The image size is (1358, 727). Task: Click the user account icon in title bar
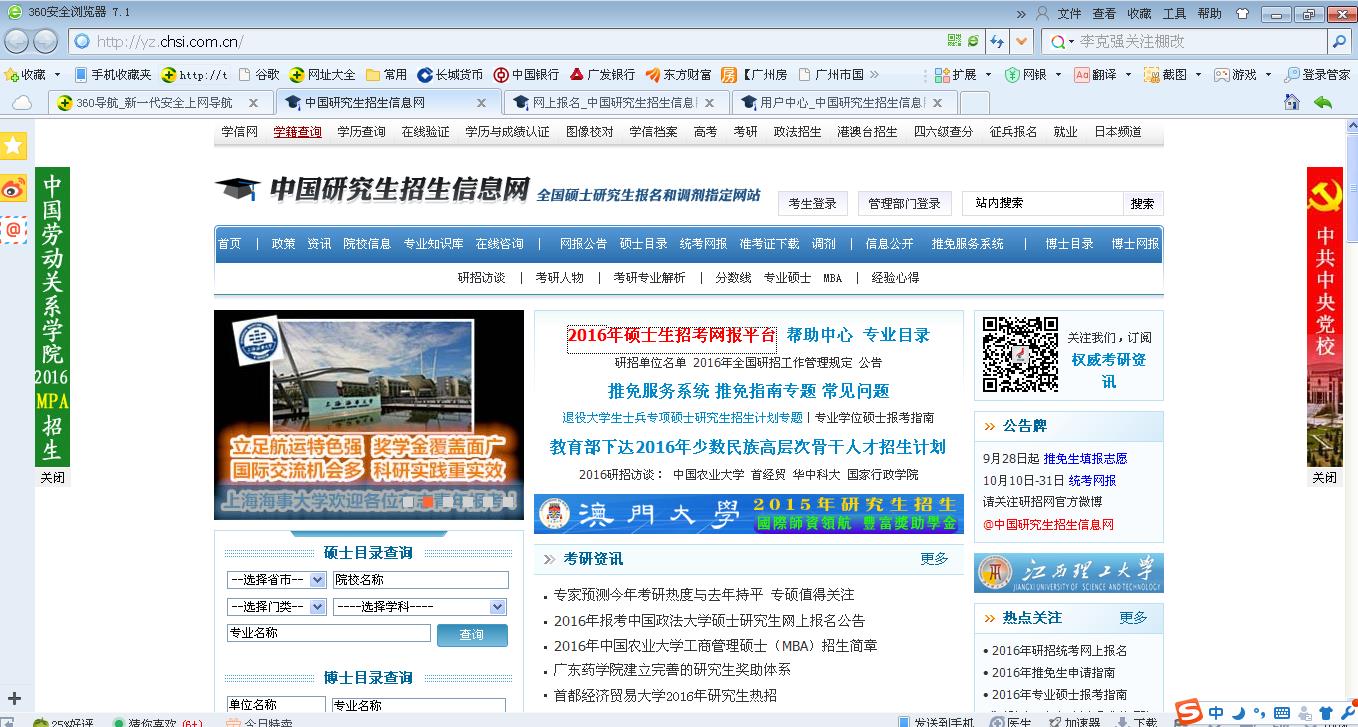[x=1042, y=14]
